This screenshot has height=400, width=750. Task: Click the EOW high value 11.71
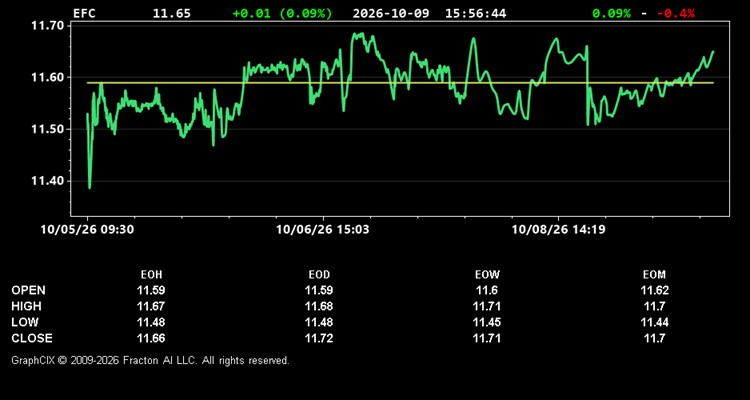[487, 306]
